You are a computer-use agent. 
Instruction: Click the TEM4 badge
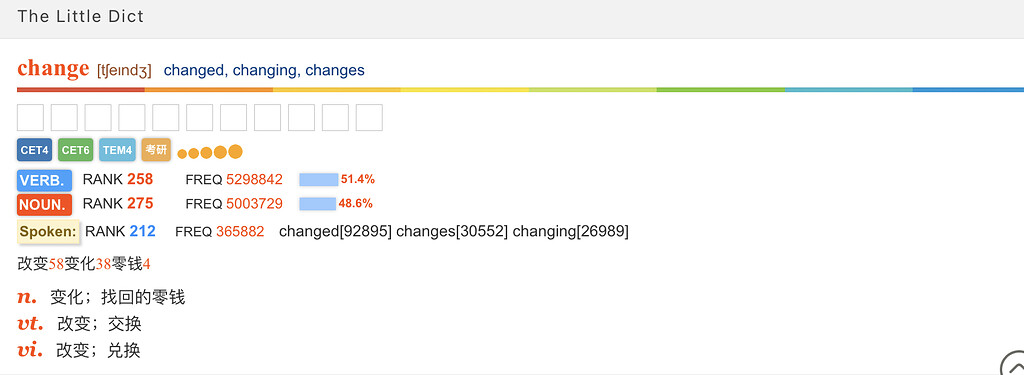pyautogui.click(x=118, y=150)
